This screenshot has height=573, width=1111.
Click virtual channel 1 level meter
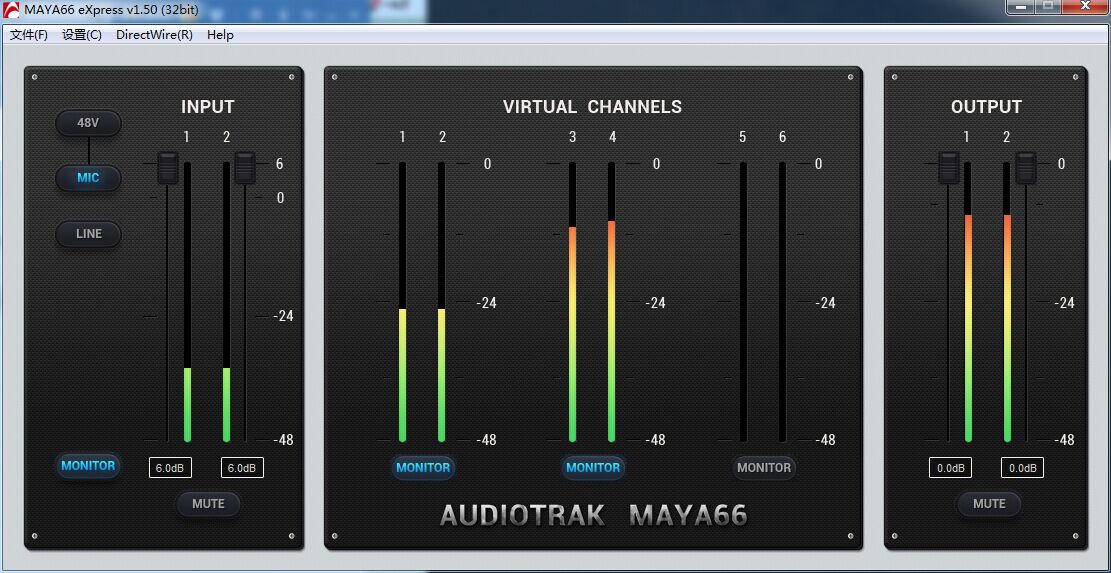click(x=402, y=302)
